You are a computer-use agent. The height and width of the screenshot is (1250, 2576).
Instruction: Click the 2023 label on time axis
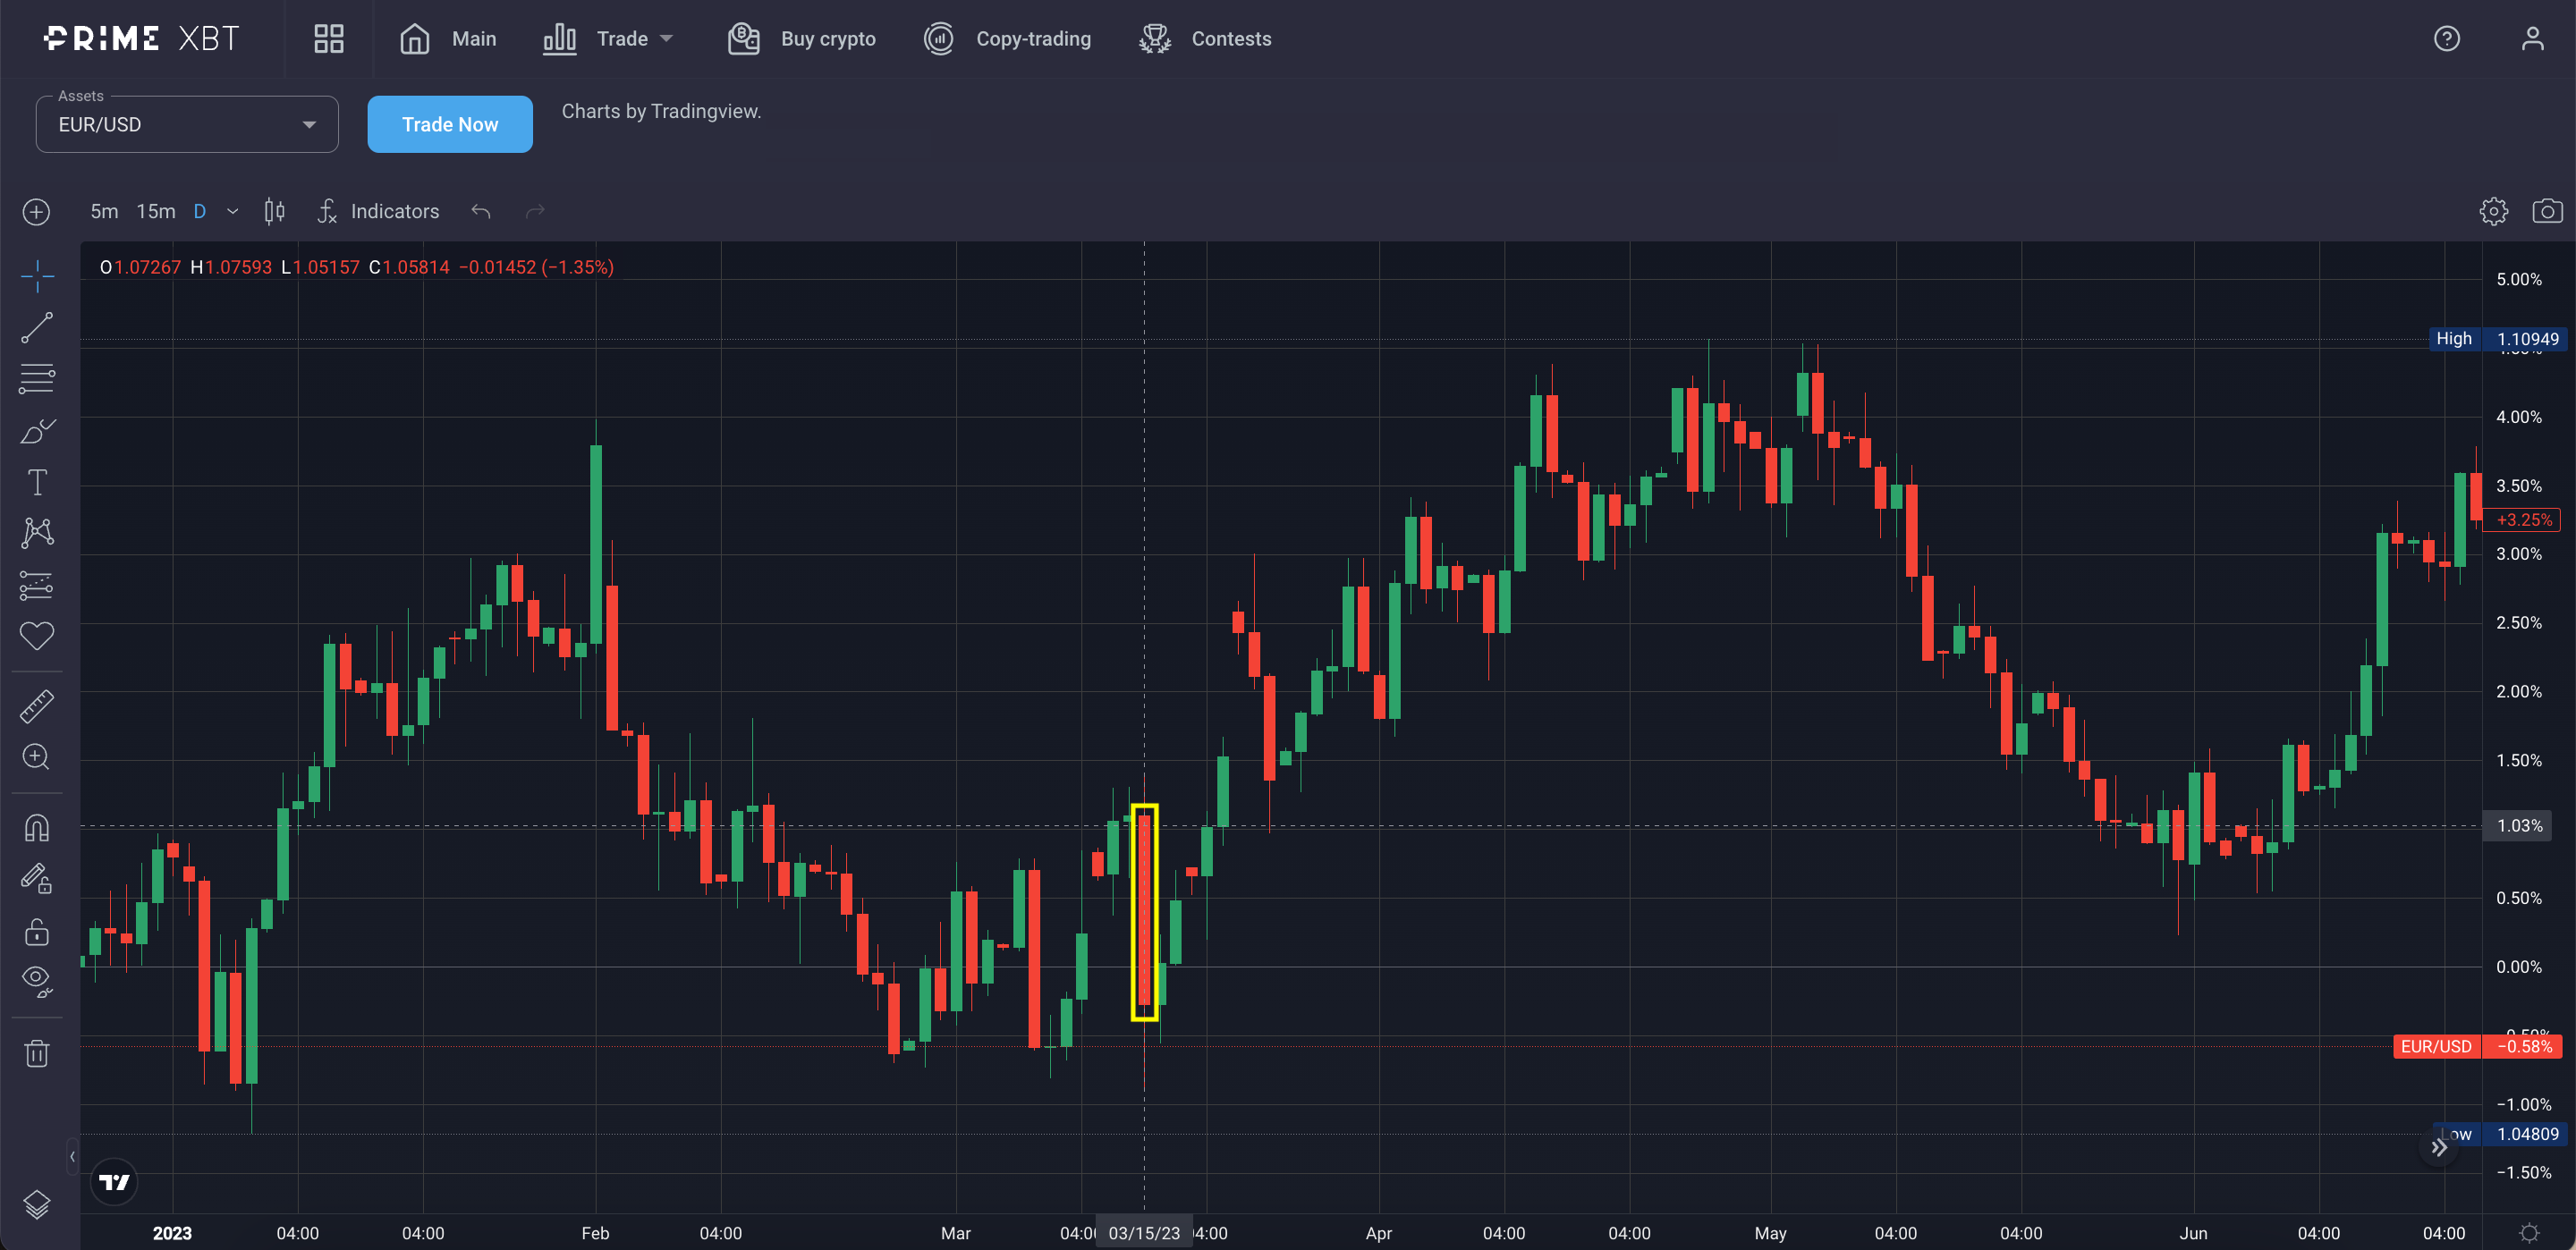pos(172,1233)
